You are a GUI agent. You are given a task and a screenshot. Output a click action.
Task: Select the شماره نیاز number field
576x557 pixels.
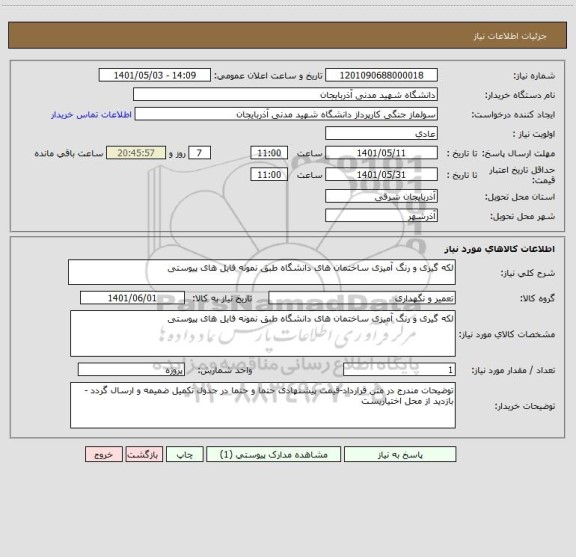click(x=381, y=75)
